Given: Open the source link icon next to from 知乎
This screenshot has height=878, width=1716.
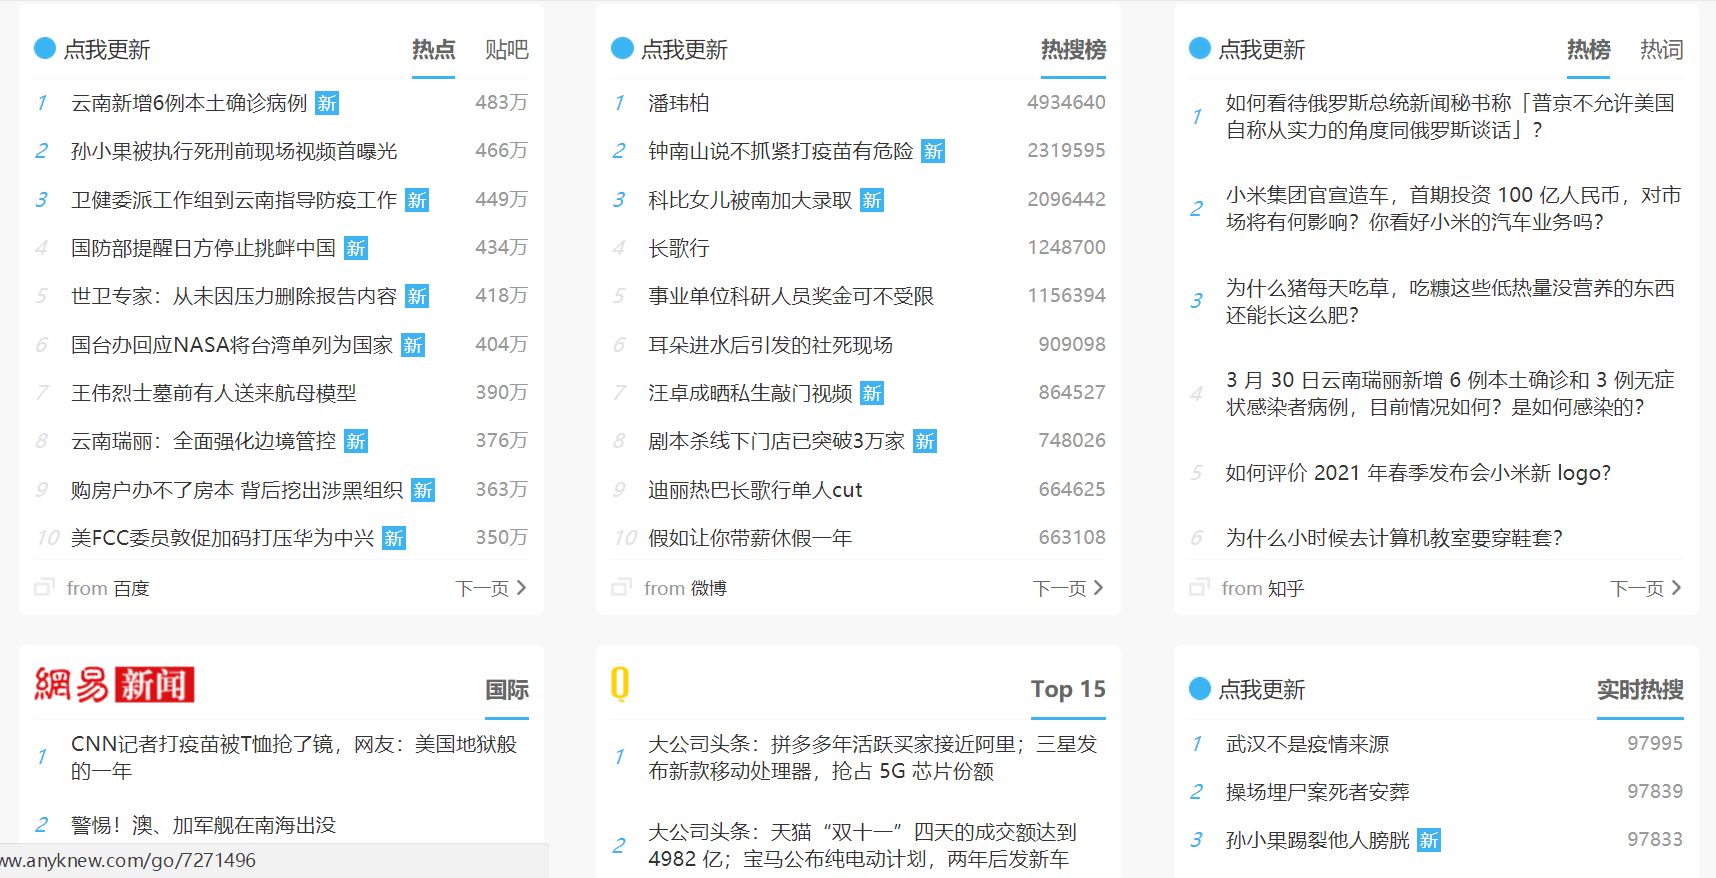Looking at the screenshot, I should (1199, 588).
